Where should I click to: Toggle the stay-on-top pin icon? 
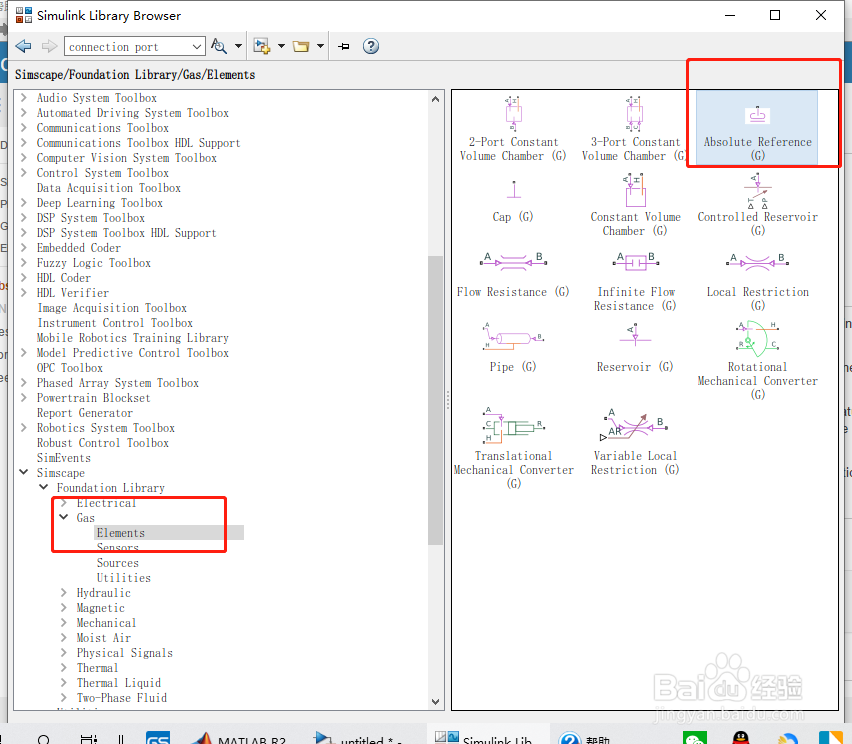pos(344,46)
